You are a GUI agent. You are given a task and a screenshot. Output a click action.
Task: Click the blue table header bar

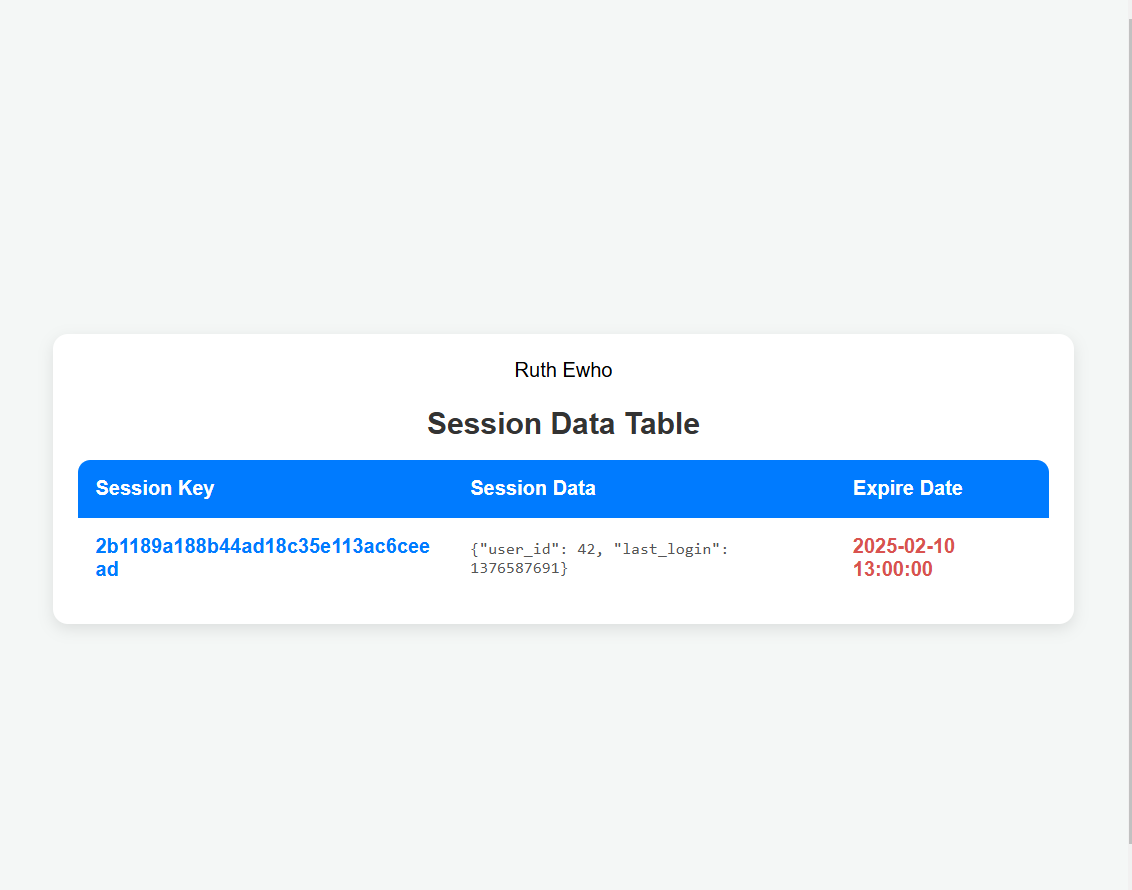coord(563,488)
